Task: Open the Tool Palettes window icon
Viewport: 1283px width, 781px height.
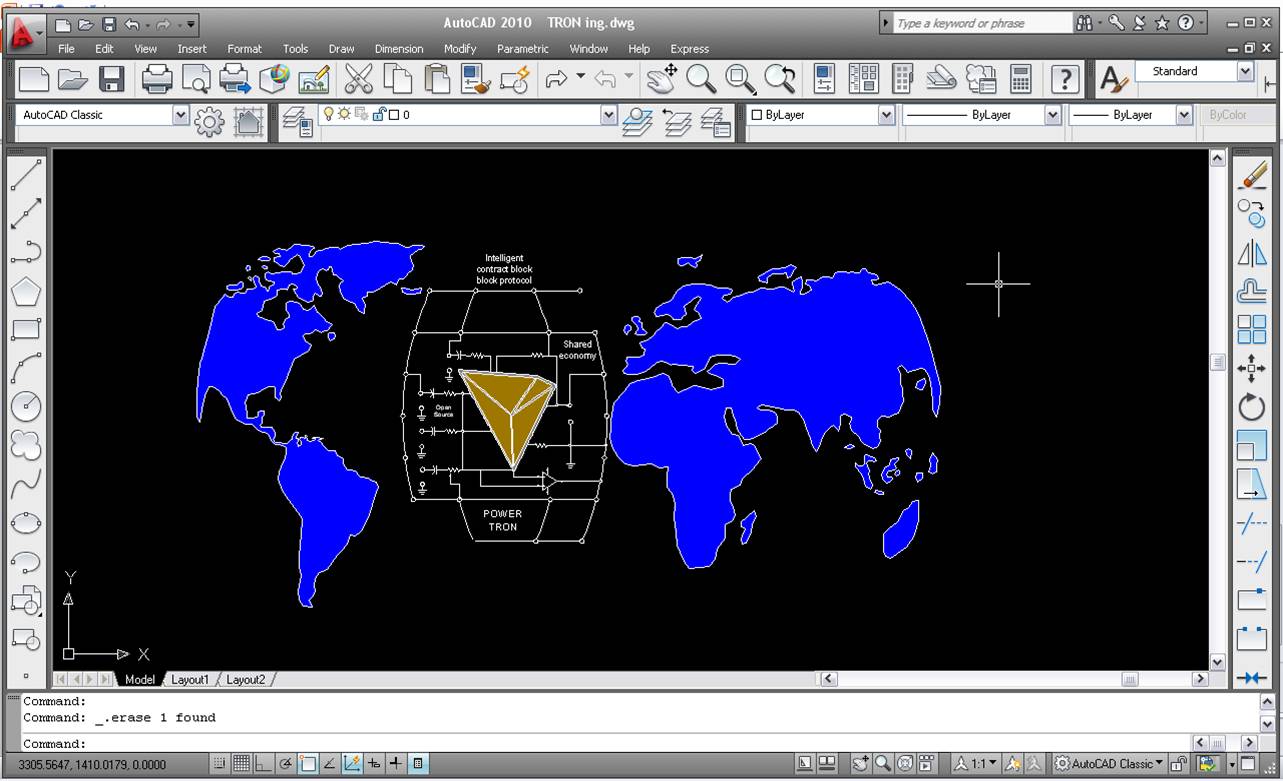Action: pyautogui.click(x=902, y=78)
